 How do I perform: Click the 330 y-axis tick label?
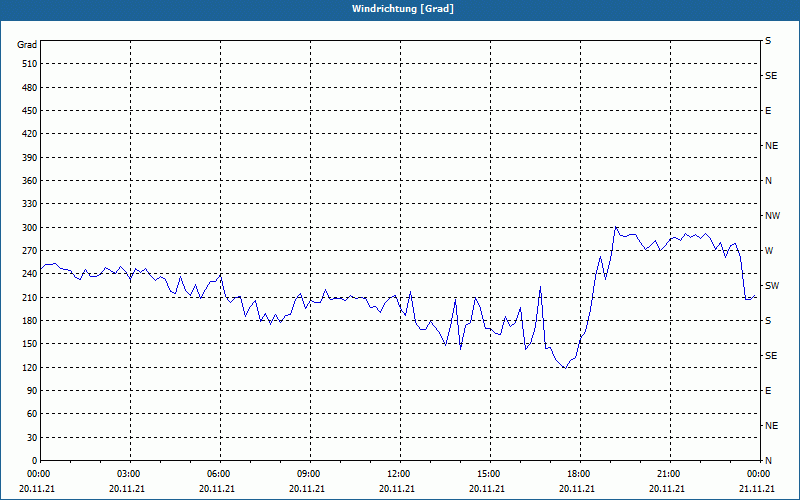click(x=31, y=204)
